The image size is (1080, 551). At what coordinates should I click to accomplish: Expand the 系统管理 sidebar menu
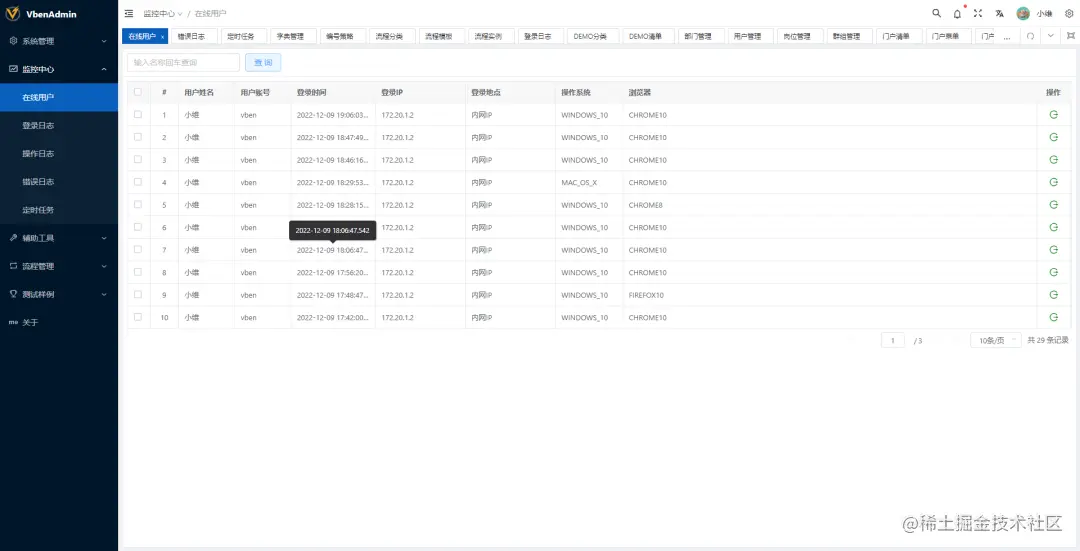[x=59, y=41]
